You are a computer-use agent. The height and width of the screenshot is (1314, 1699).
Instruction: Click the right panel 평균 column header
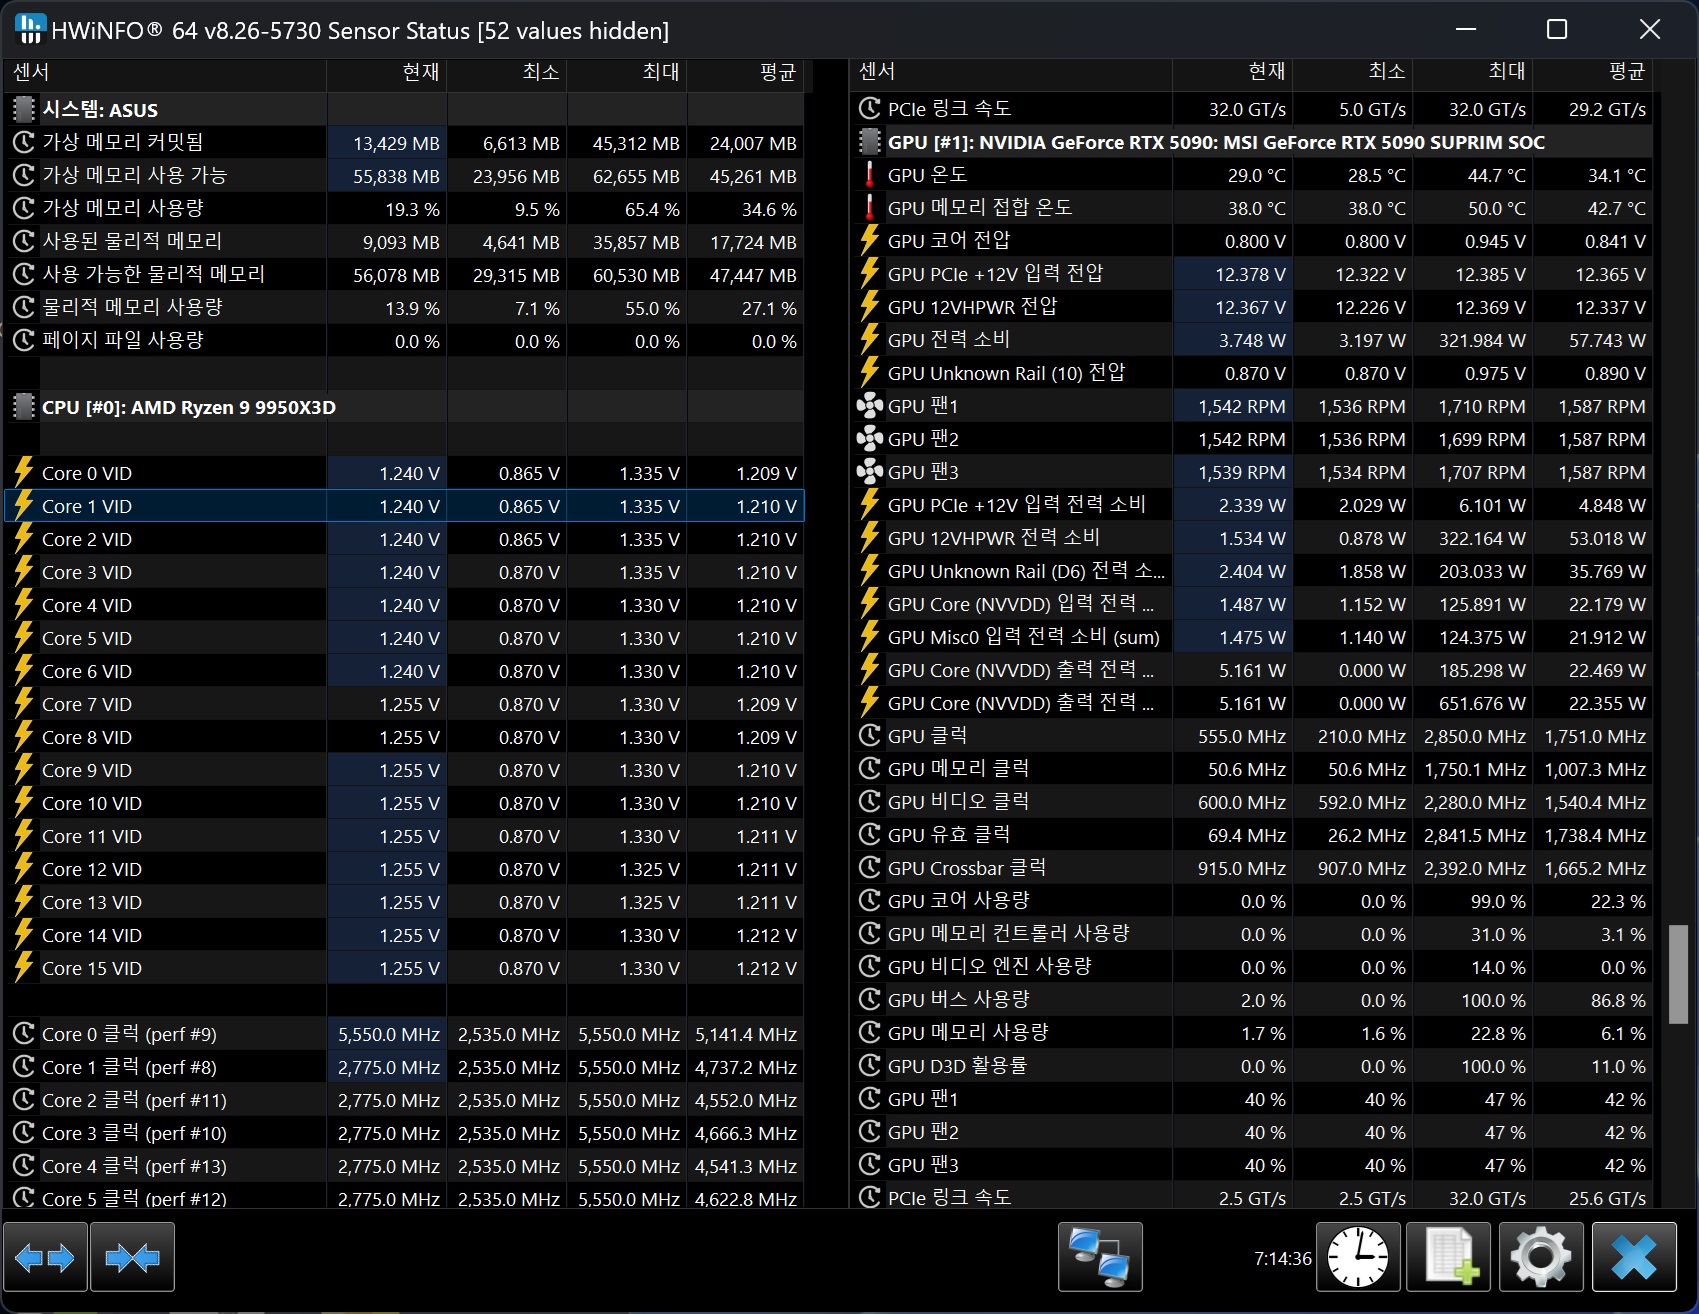pyautogui.click(x=1593, y=72)
